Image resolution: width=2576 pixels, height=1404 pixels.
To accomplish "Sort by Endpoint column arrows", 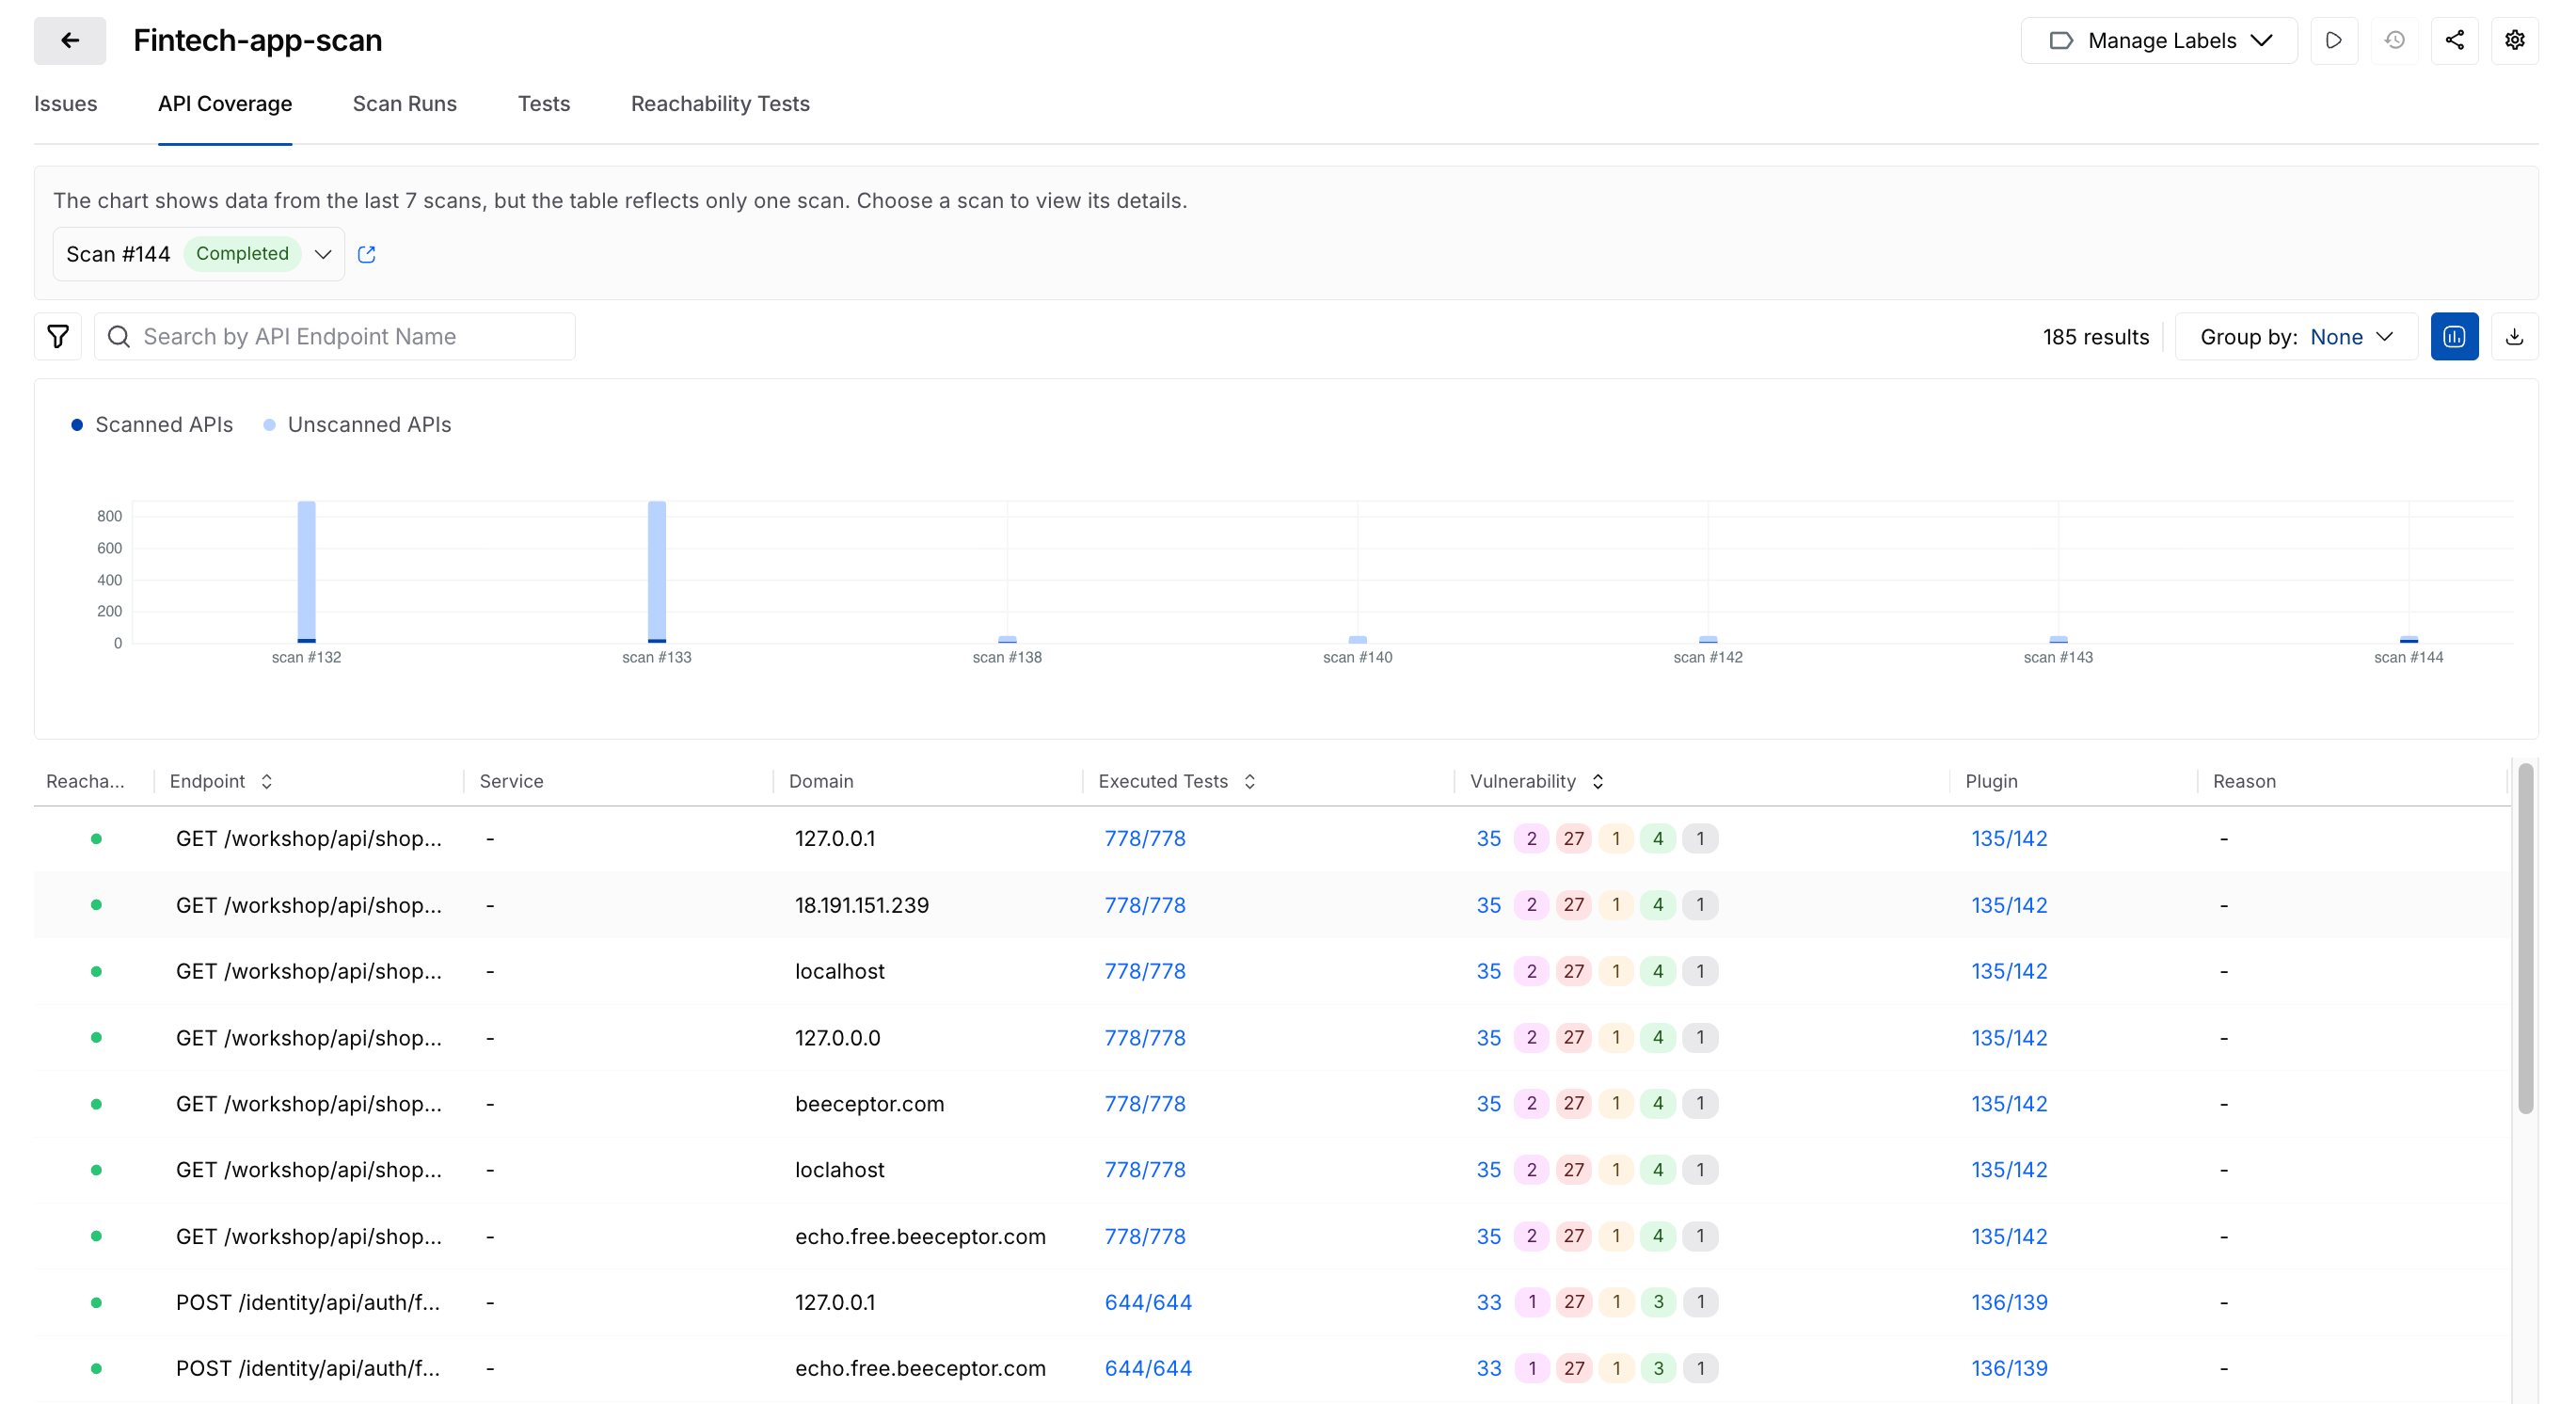I will click(267, 781).
